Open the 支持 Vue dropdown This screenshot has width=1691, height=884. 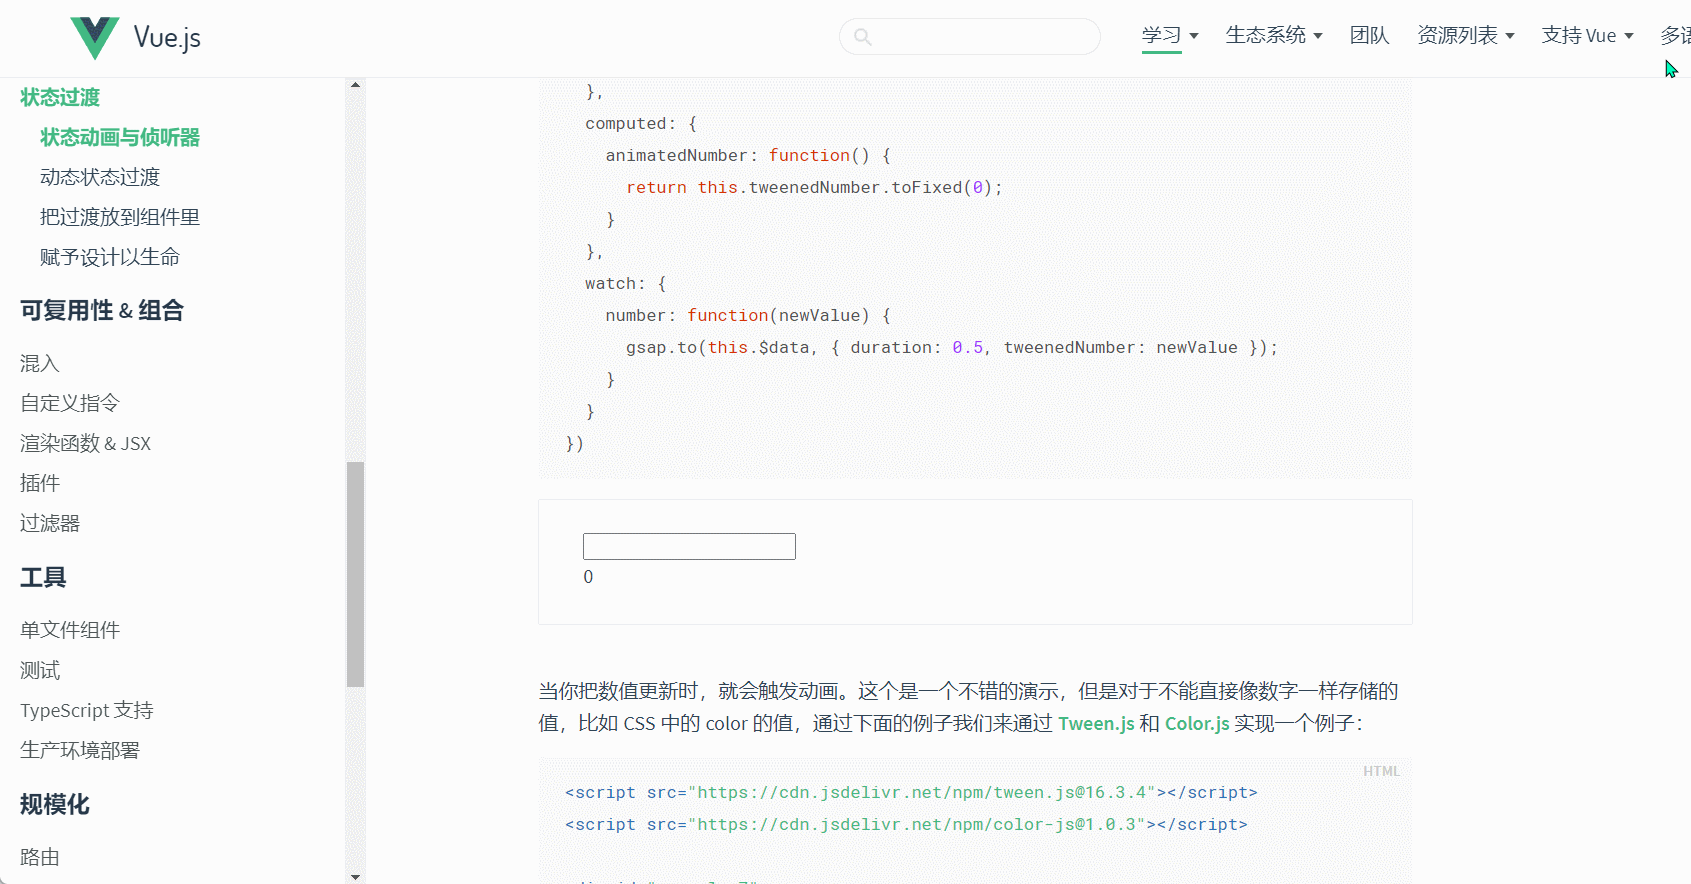tap(1587, 35)
